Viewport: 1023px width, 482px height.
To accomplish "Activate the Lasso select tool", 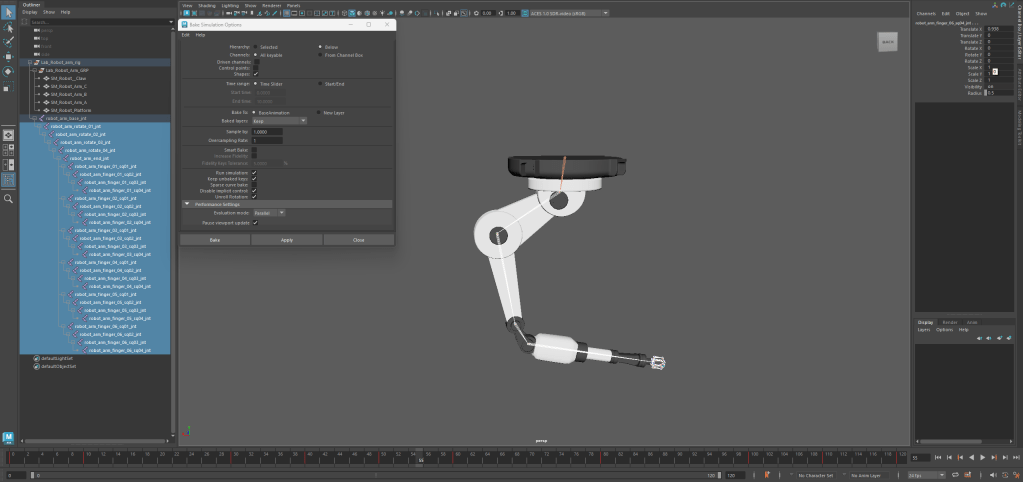I will coord(8,27).
